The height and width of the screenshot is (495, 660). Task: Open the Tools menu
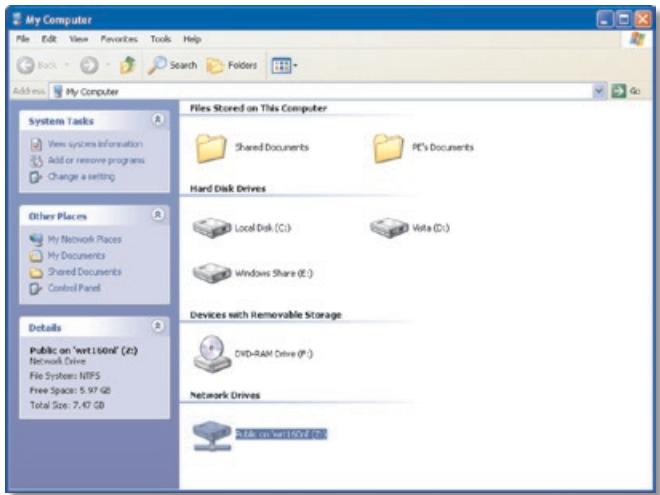[x=161, y=39]
